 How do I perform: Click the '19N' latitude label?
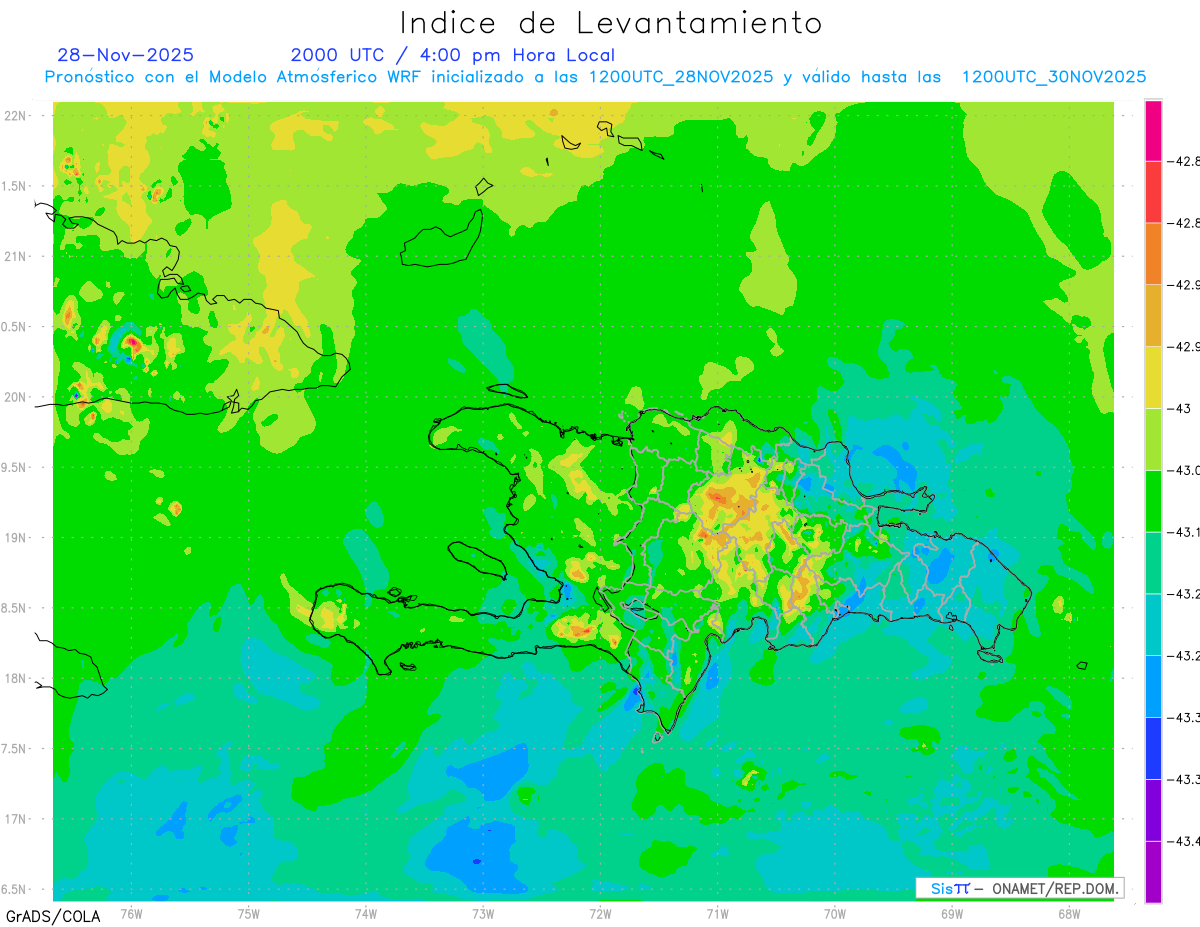tap(14, 537)
